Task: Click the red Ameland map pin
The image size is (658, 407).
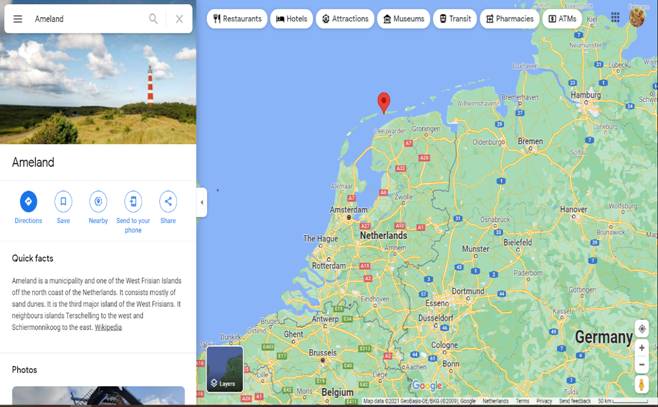Action: (383, 101)
